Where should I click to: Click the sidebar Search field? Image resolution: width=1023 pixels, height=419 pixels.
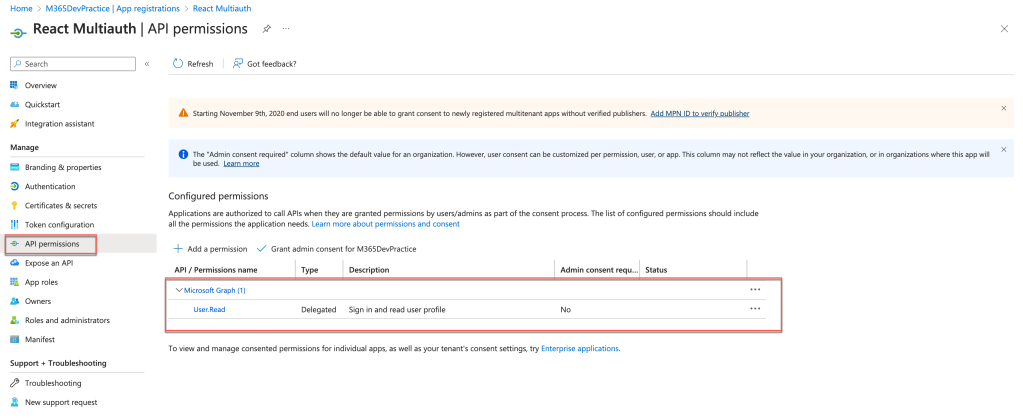(78, 64)
